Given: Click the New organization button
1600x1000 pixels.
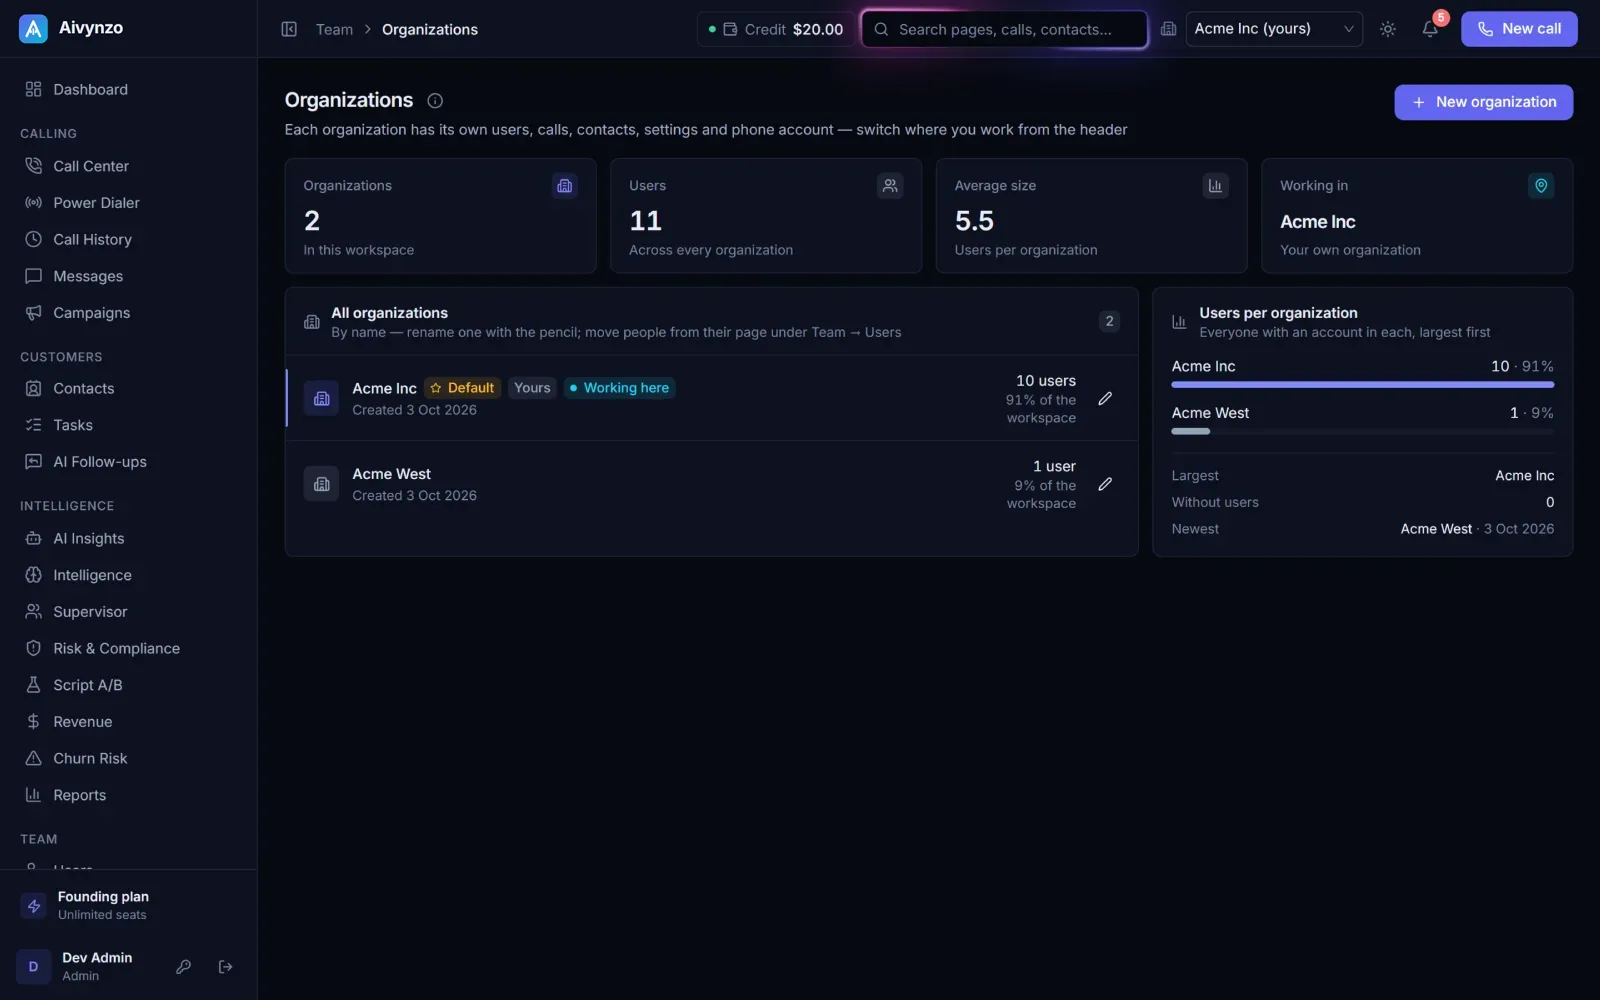Looking at the screenshot, I should pos(1483,102).
